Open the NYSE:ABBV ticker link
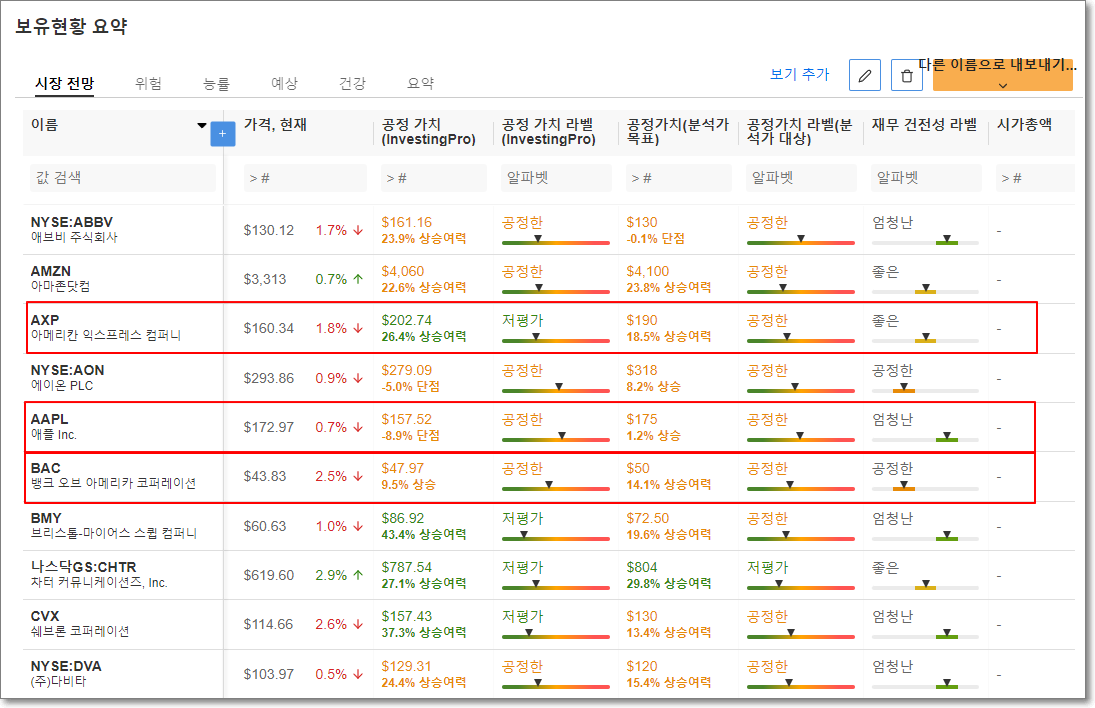1095x708 pixels. coord(71,222)
